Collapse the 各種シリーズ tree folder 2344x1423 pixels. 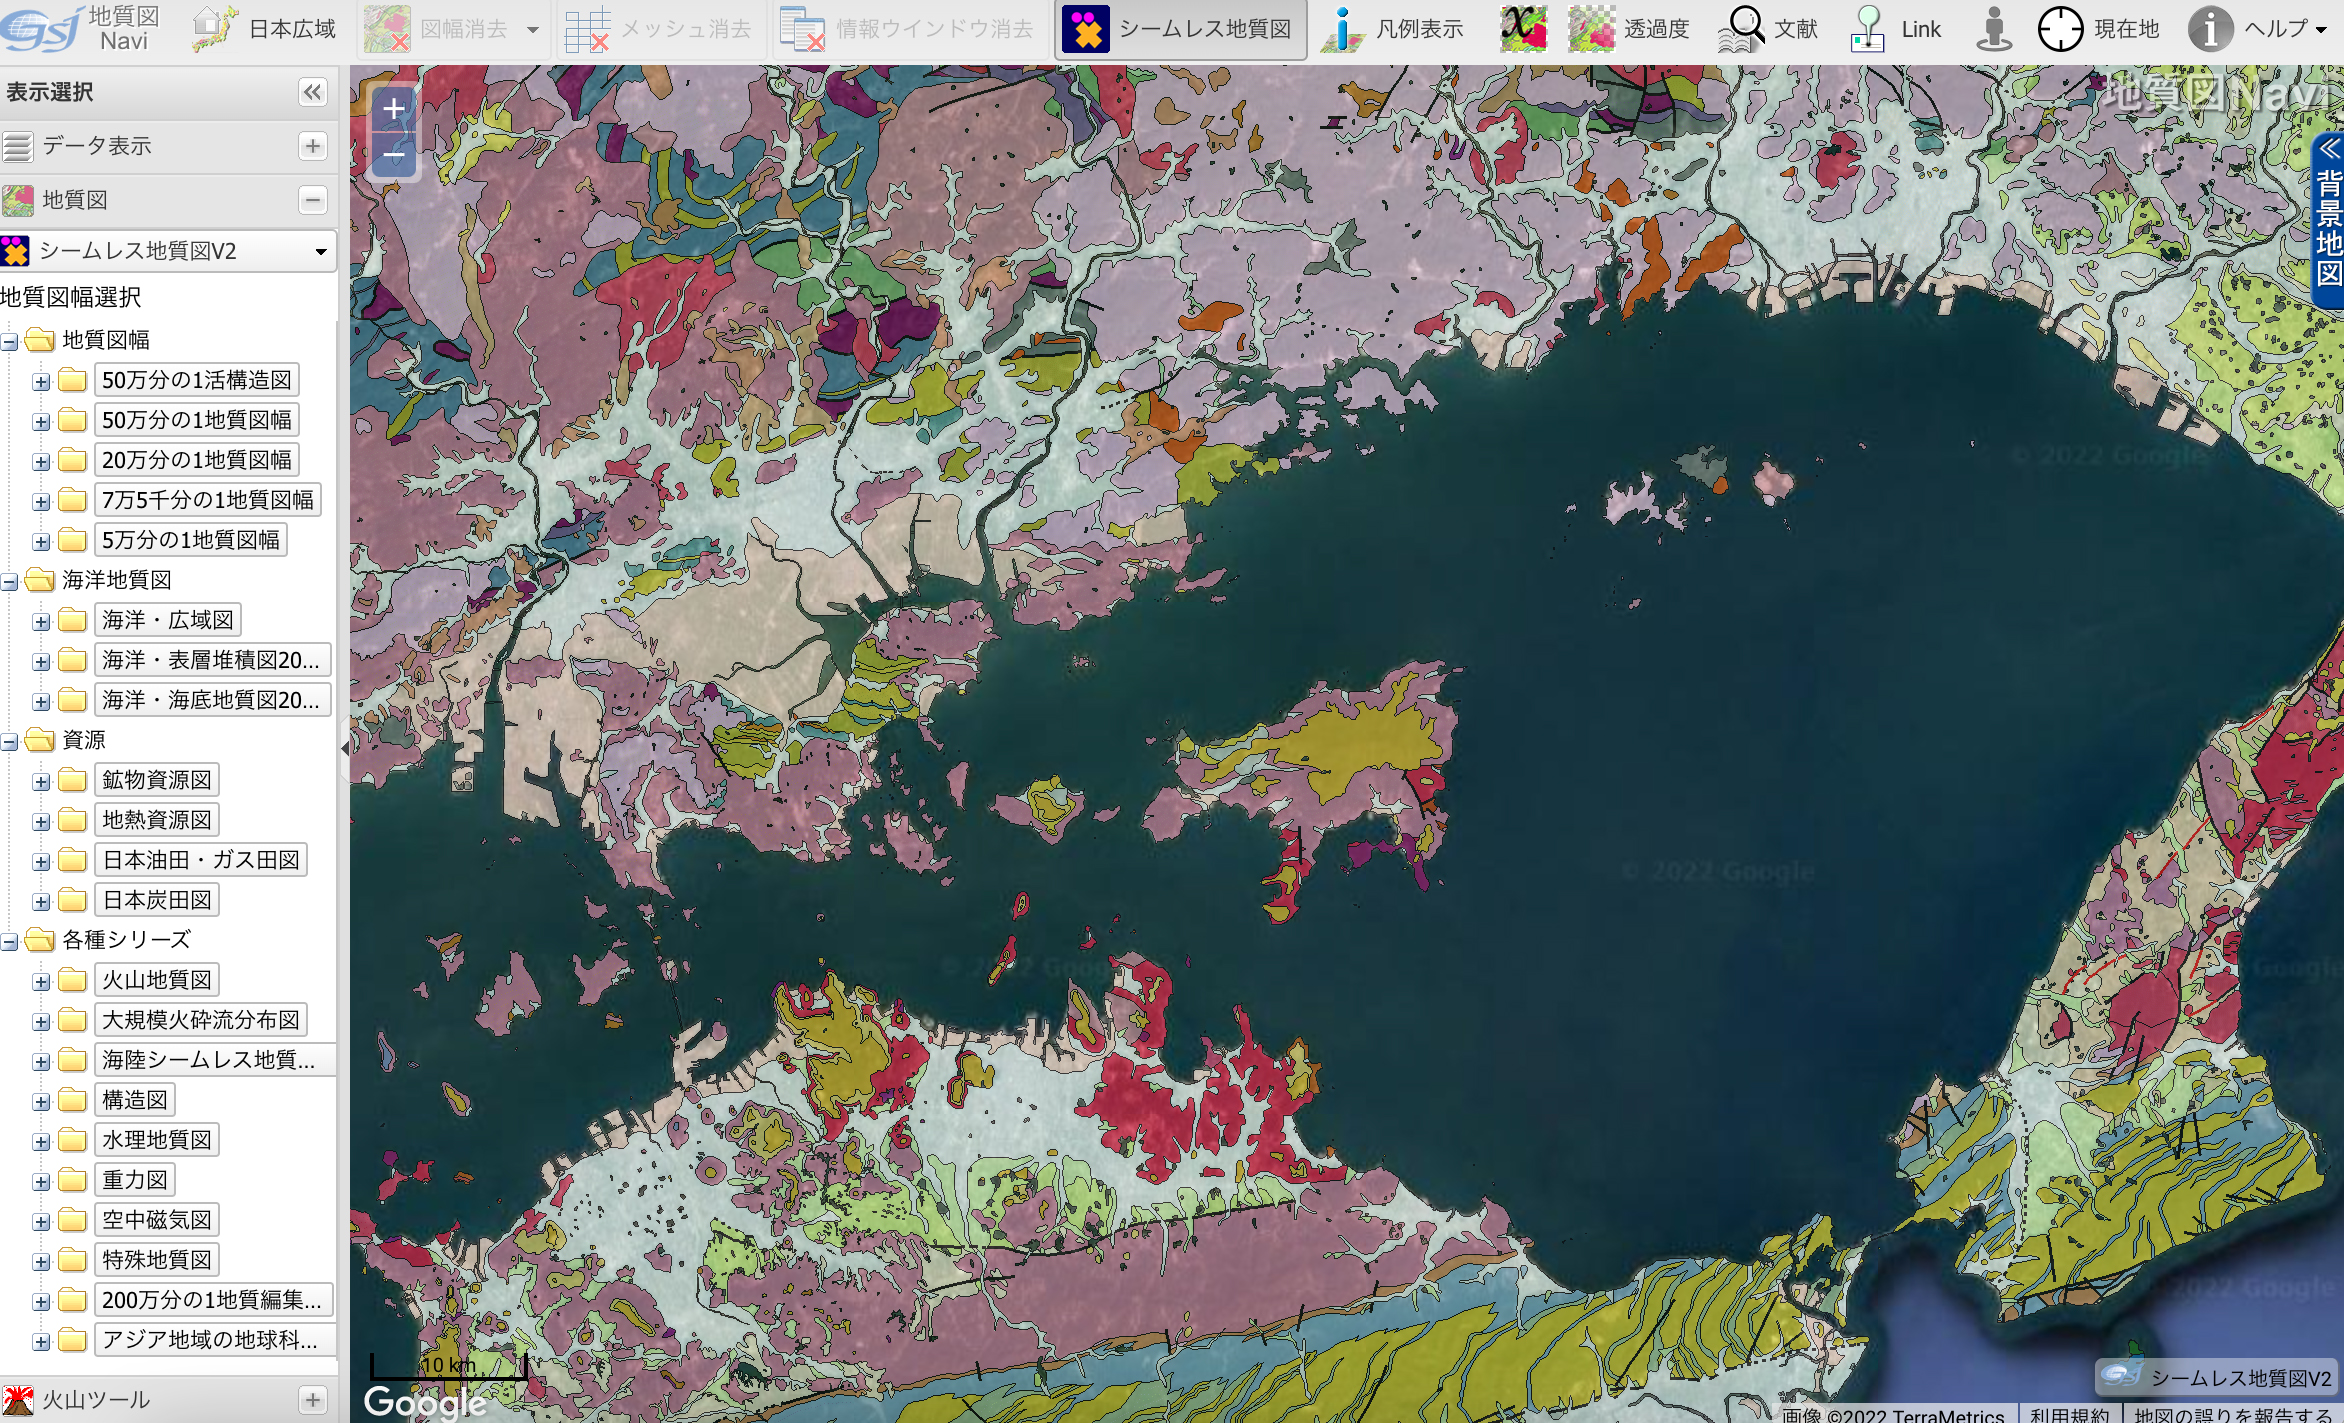pos(10,941)
